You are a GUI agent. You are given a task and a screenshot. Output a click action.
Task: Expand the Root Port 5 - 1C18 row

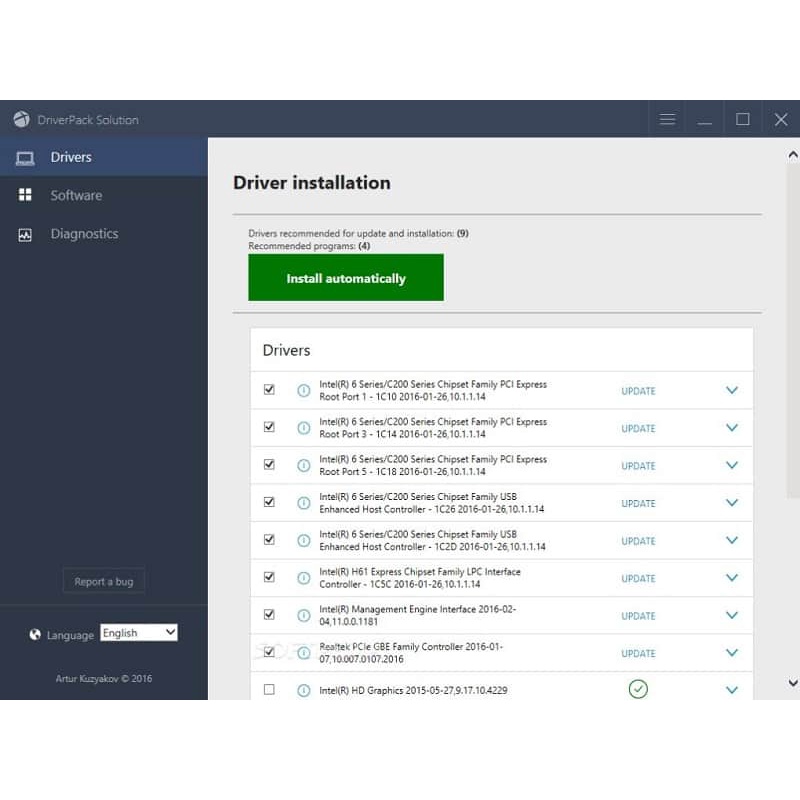[x=731, y=466]
